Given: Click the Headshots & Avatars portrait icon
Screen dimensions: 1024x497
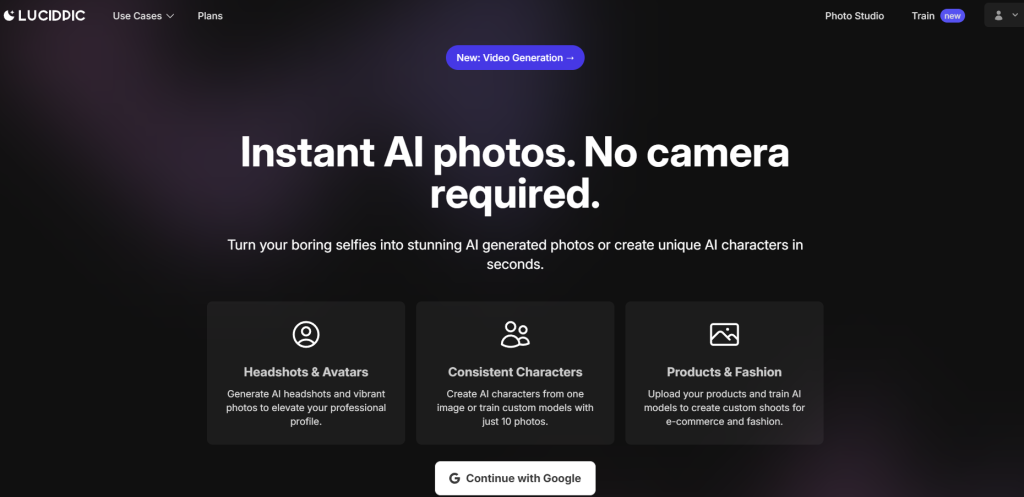Looking at the screenshot, I should click(305, 334).
